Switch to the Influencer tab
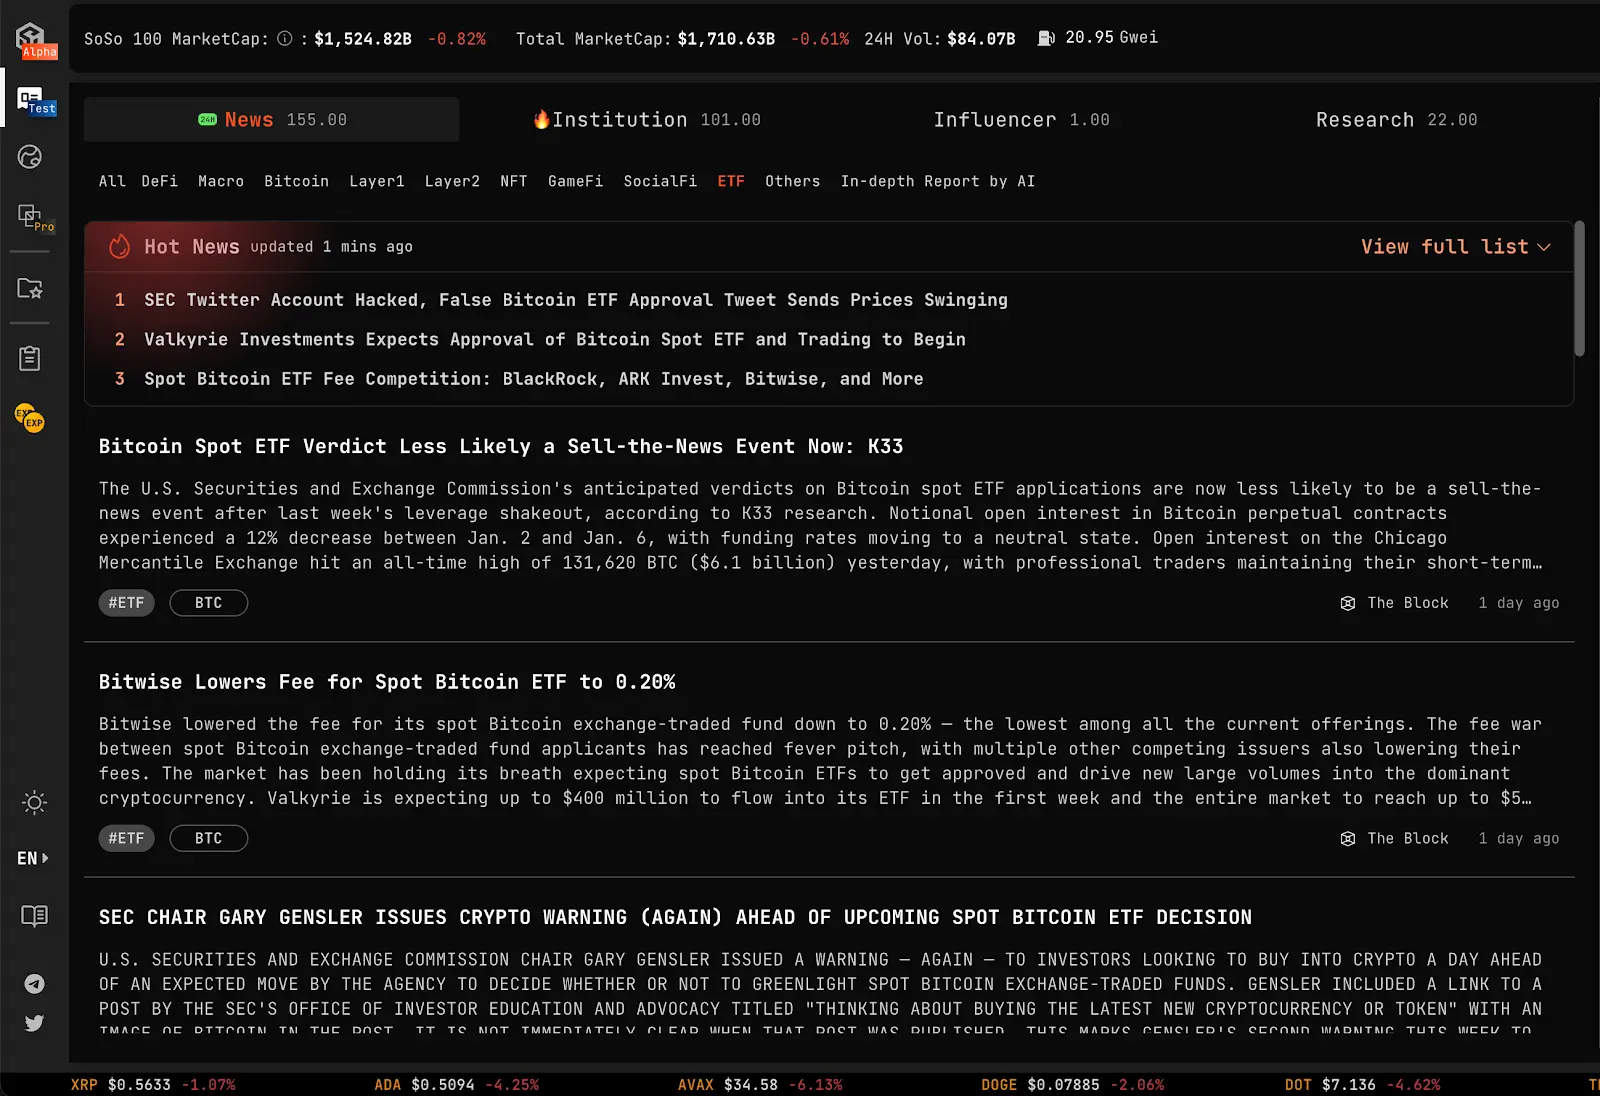The height and width of the screenshot is (1096, 1600). tap(1022, 120)
